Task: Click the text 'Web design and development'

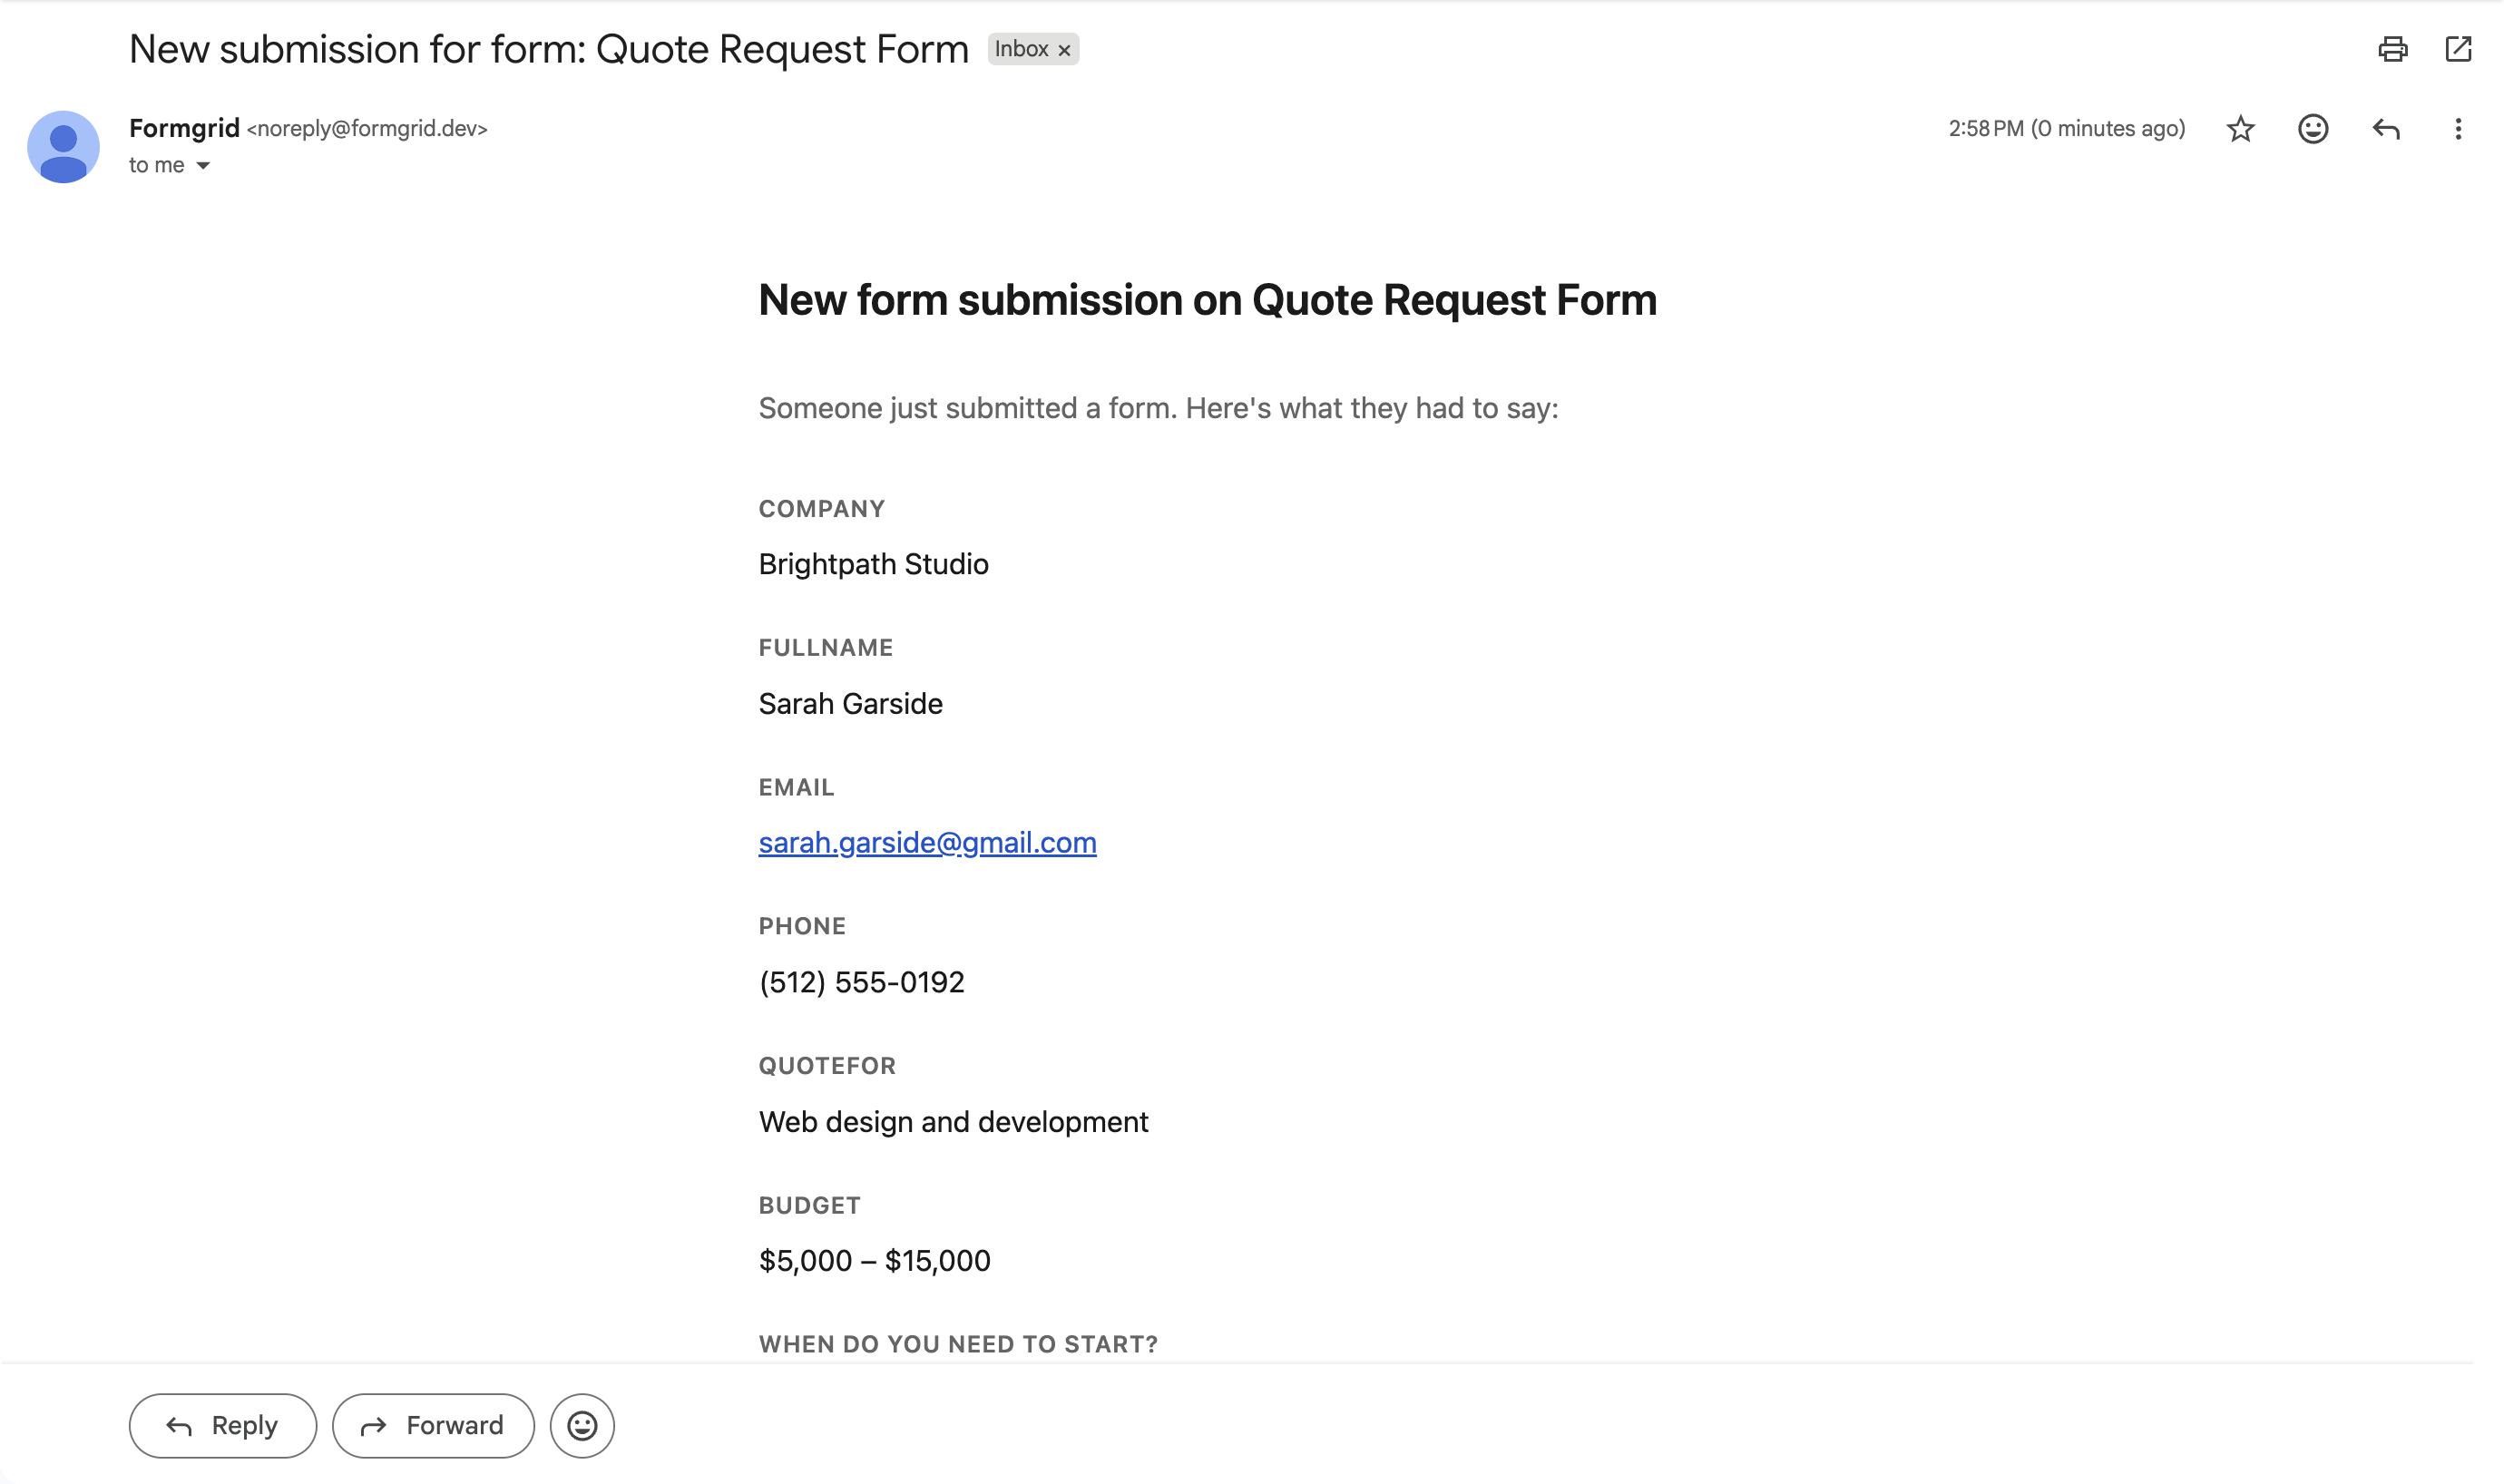Action: pyautogui.click(x=953, y=1122)
